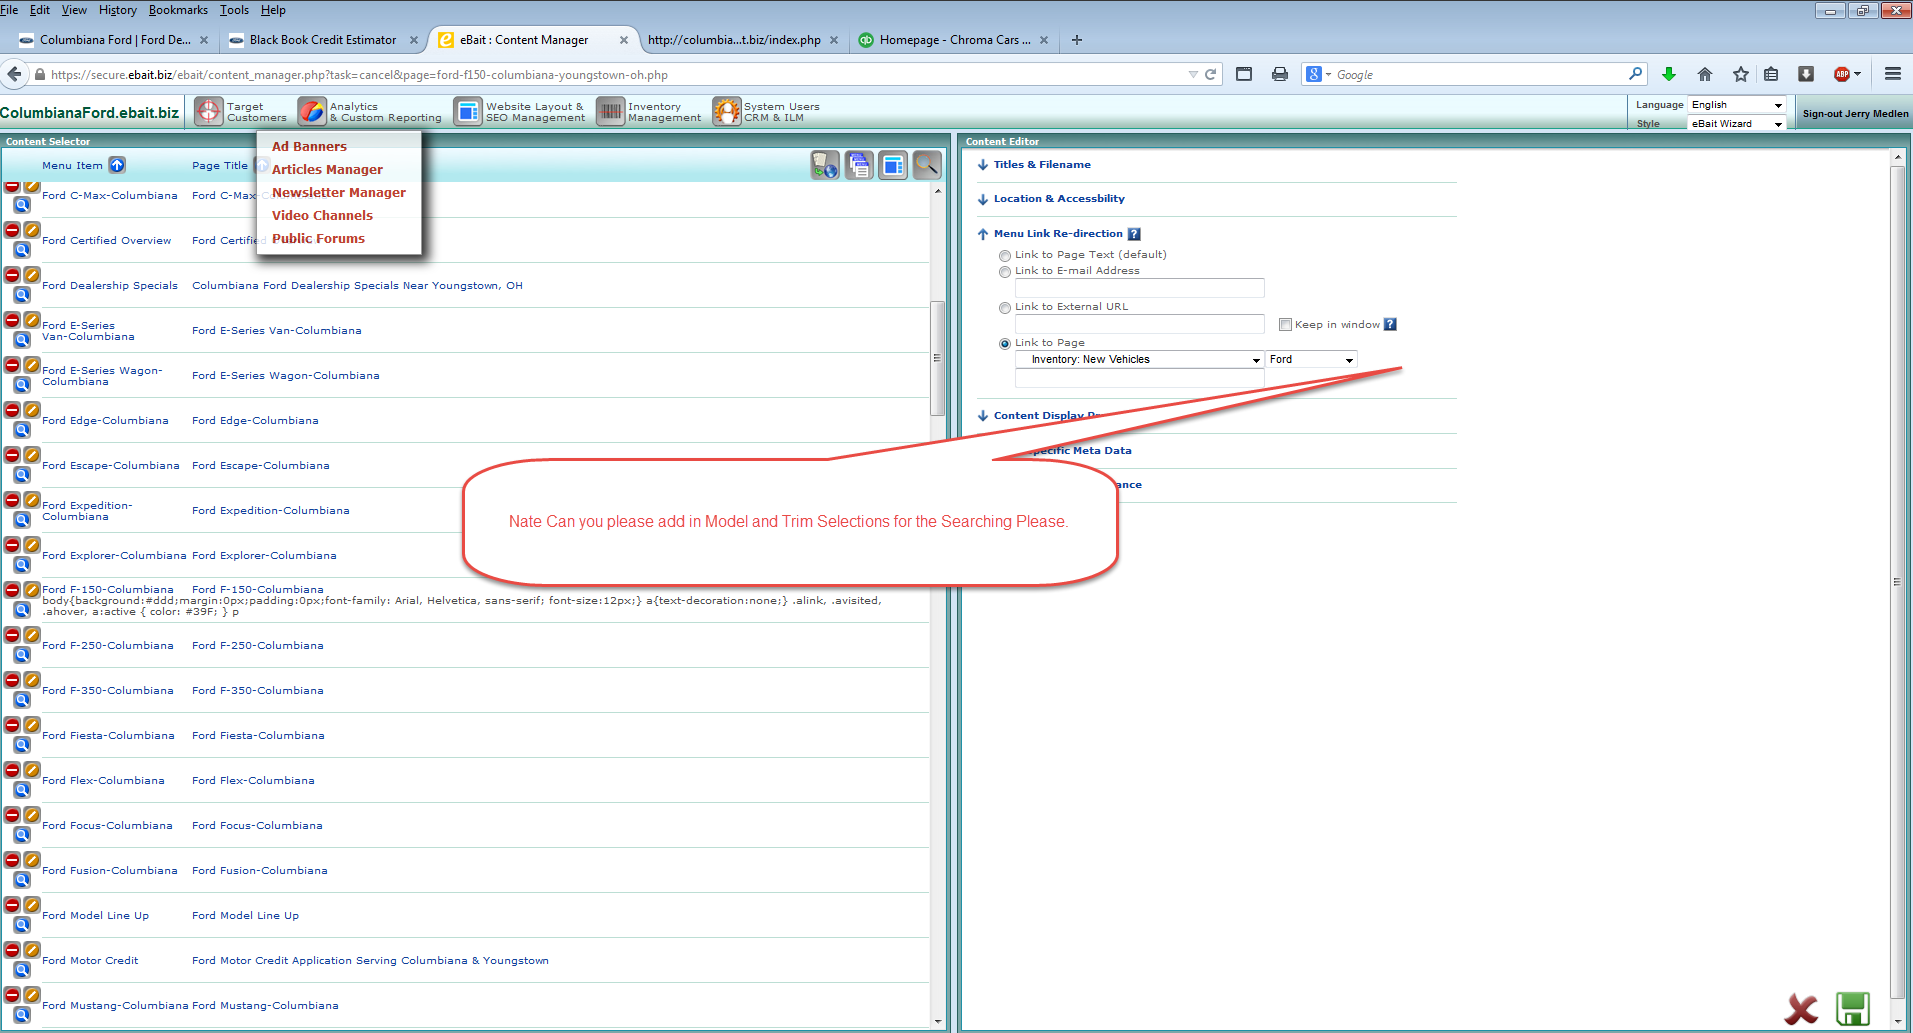Click the browser Home icon
This screenshot has width=1913, height=1033.
[x=1705, y=74]
